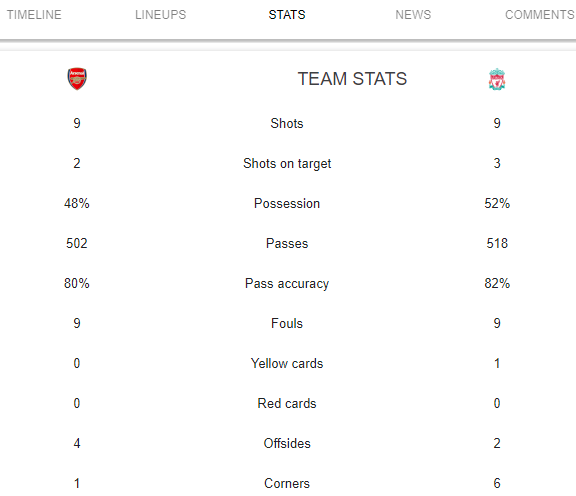Click Liverpool's 52% possession value
The image size is (576, 496).
[497, 204]
